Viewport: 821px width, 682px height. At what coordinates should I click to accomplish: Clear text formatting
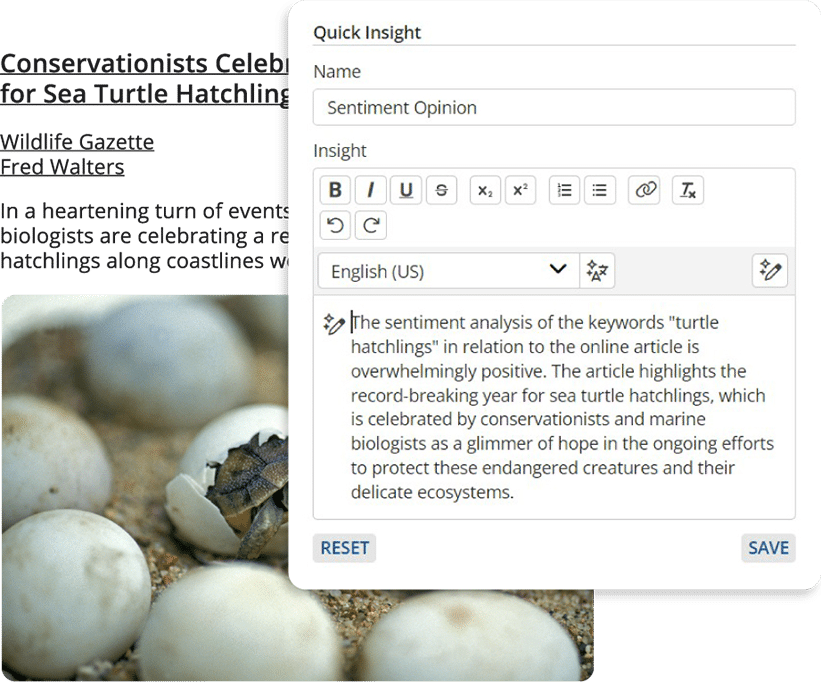[x=688, y=189]
